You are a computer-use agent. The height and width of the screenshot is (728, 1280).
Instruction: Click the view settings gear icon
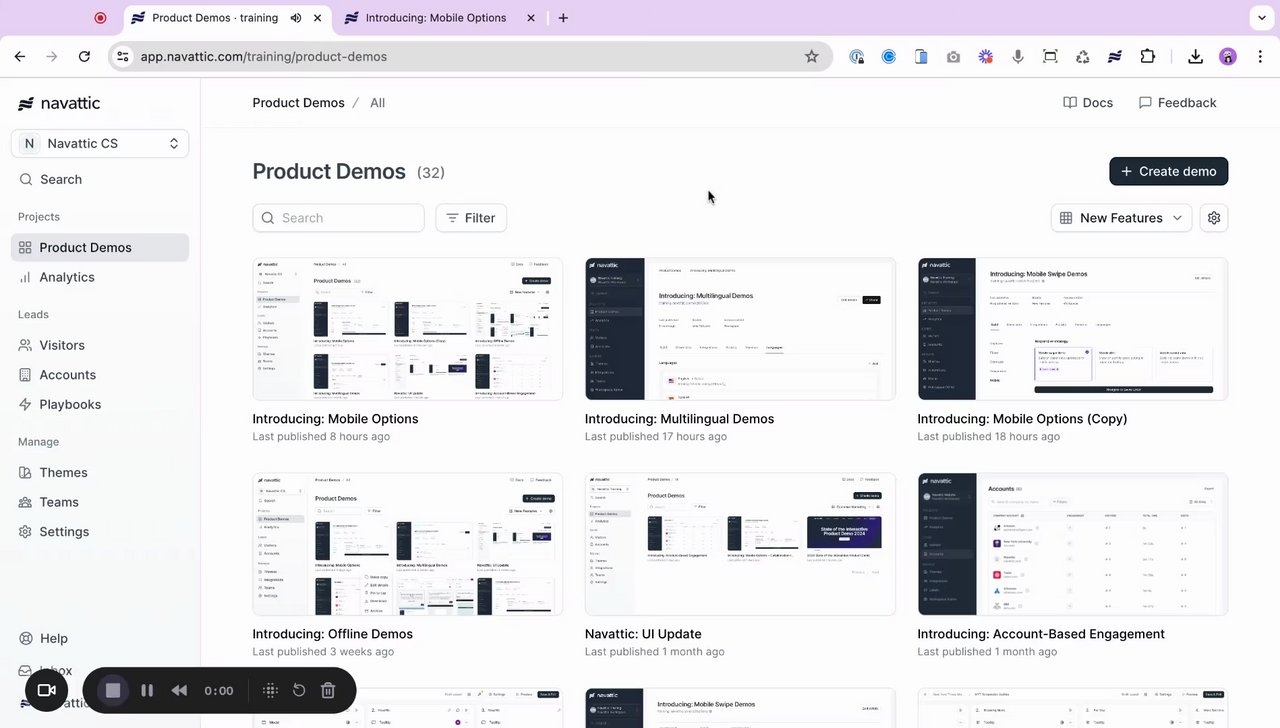pyautogui.click(x=1214, y=218)
